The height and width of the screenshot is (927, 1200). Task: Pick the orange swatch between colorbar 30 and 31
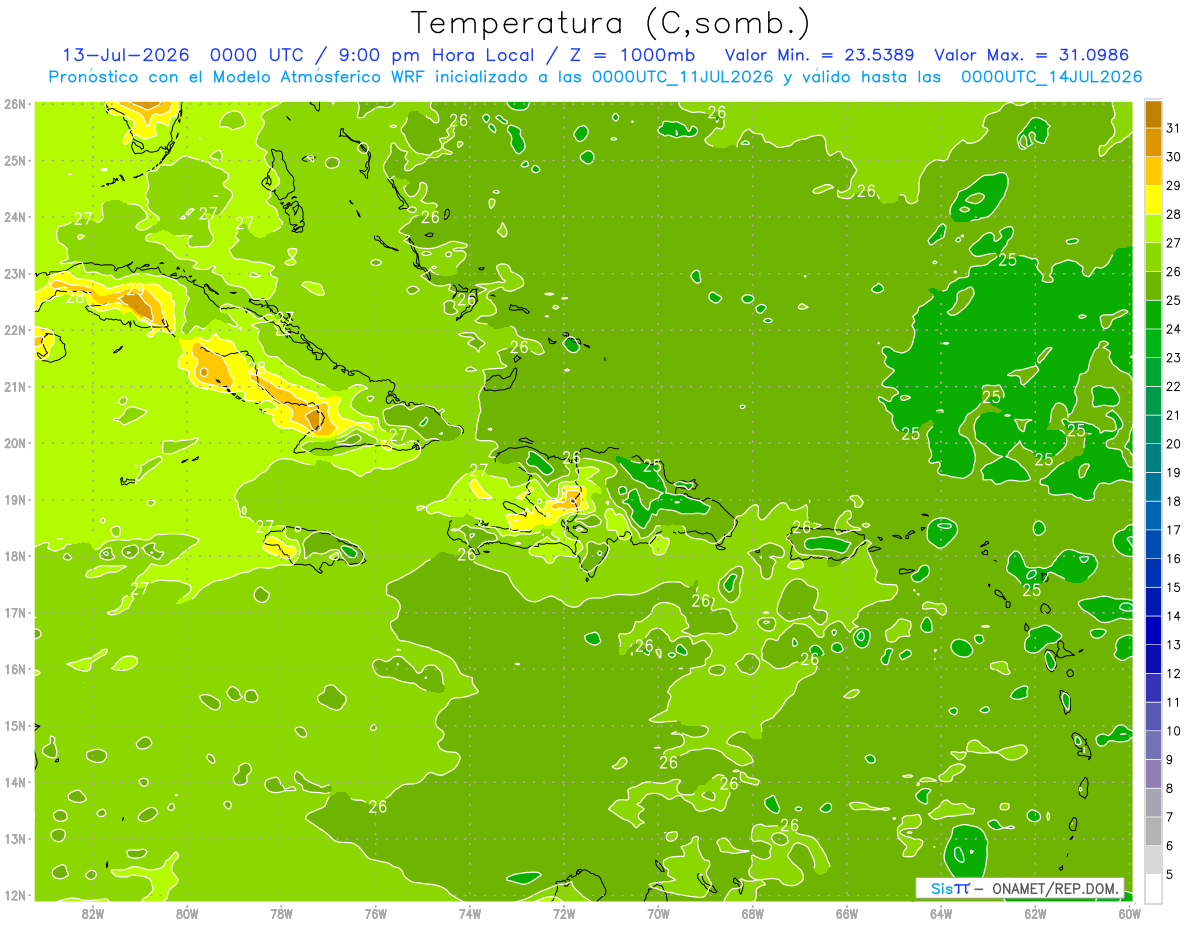(1153, 141)
